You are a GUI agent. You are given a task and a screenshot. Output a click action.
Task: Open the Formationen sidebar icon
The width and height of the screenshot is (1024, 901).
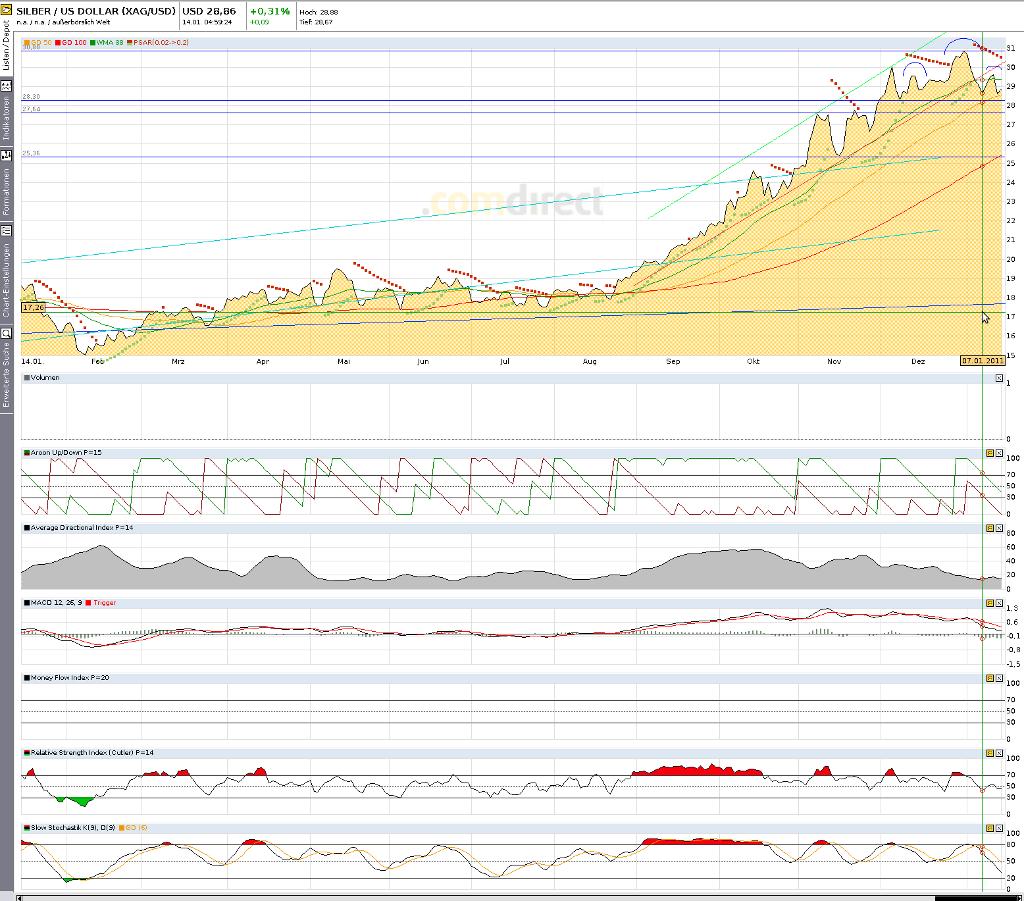6,155
